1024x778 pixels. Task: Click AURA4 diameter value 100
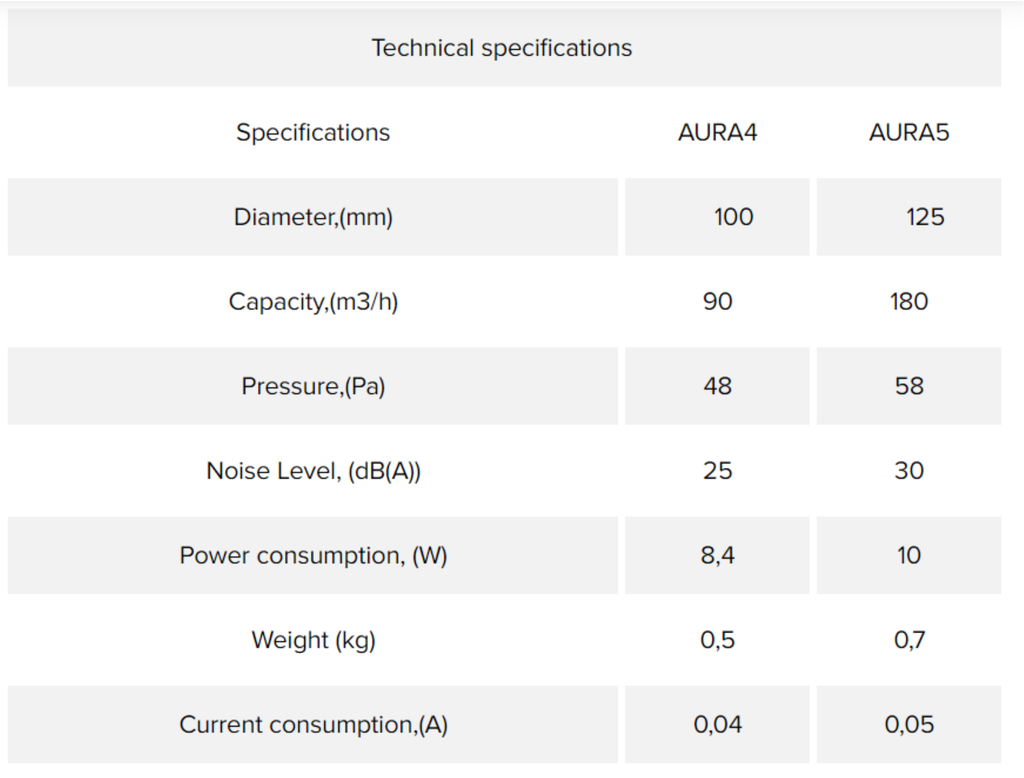(x=733, y=217)
